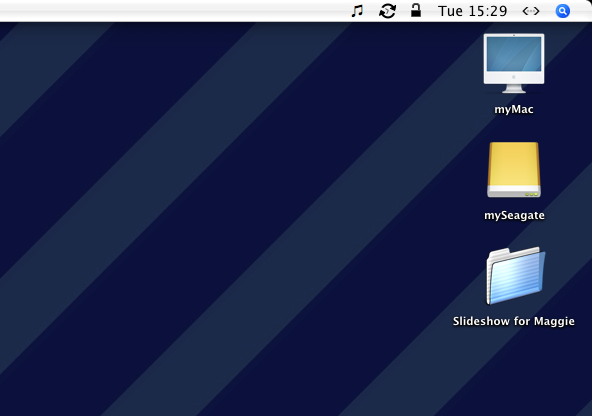
Task: Click the mySeagate label text
Action: coord(514,216)
